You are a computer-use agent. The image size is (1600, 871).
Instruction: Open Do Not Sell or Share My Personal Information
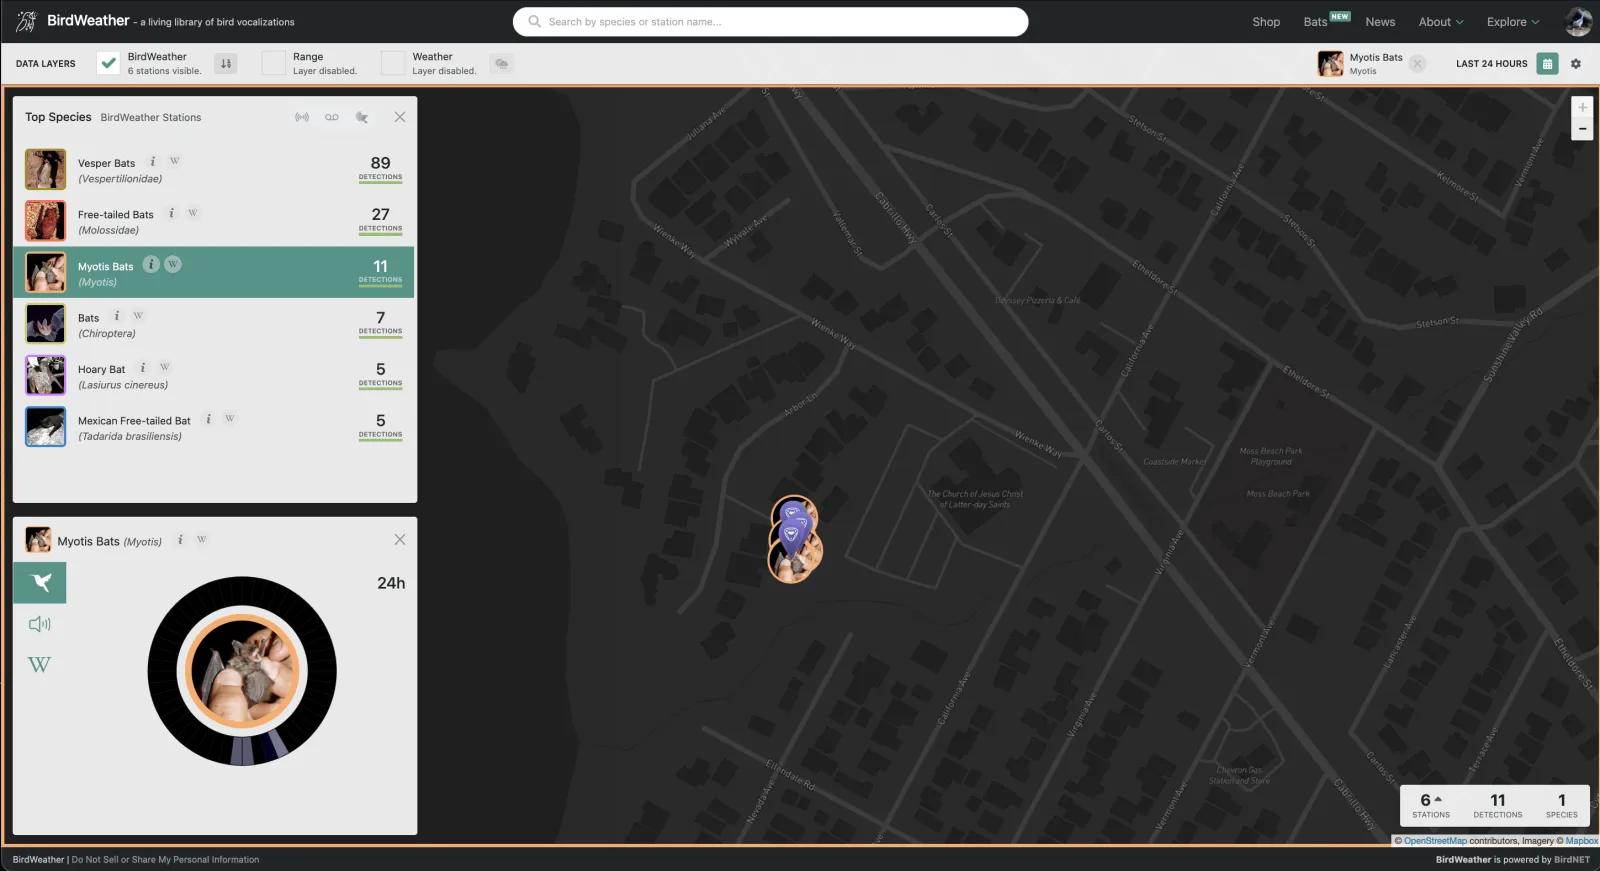pos(165,860)
